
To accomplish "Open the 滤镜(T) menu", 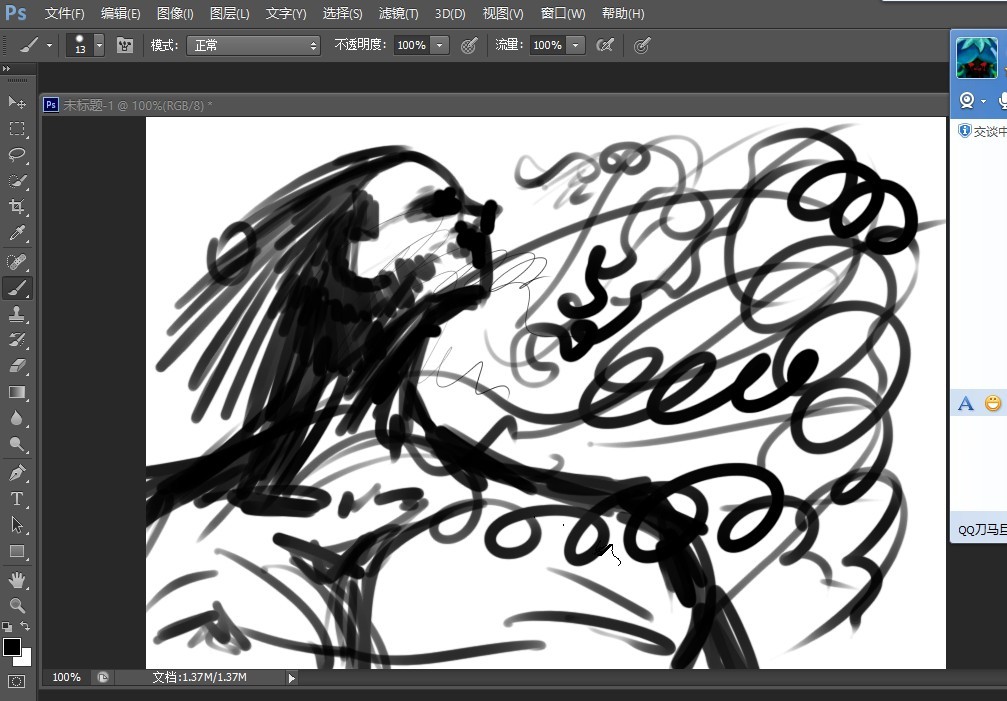I will point(398,13).
